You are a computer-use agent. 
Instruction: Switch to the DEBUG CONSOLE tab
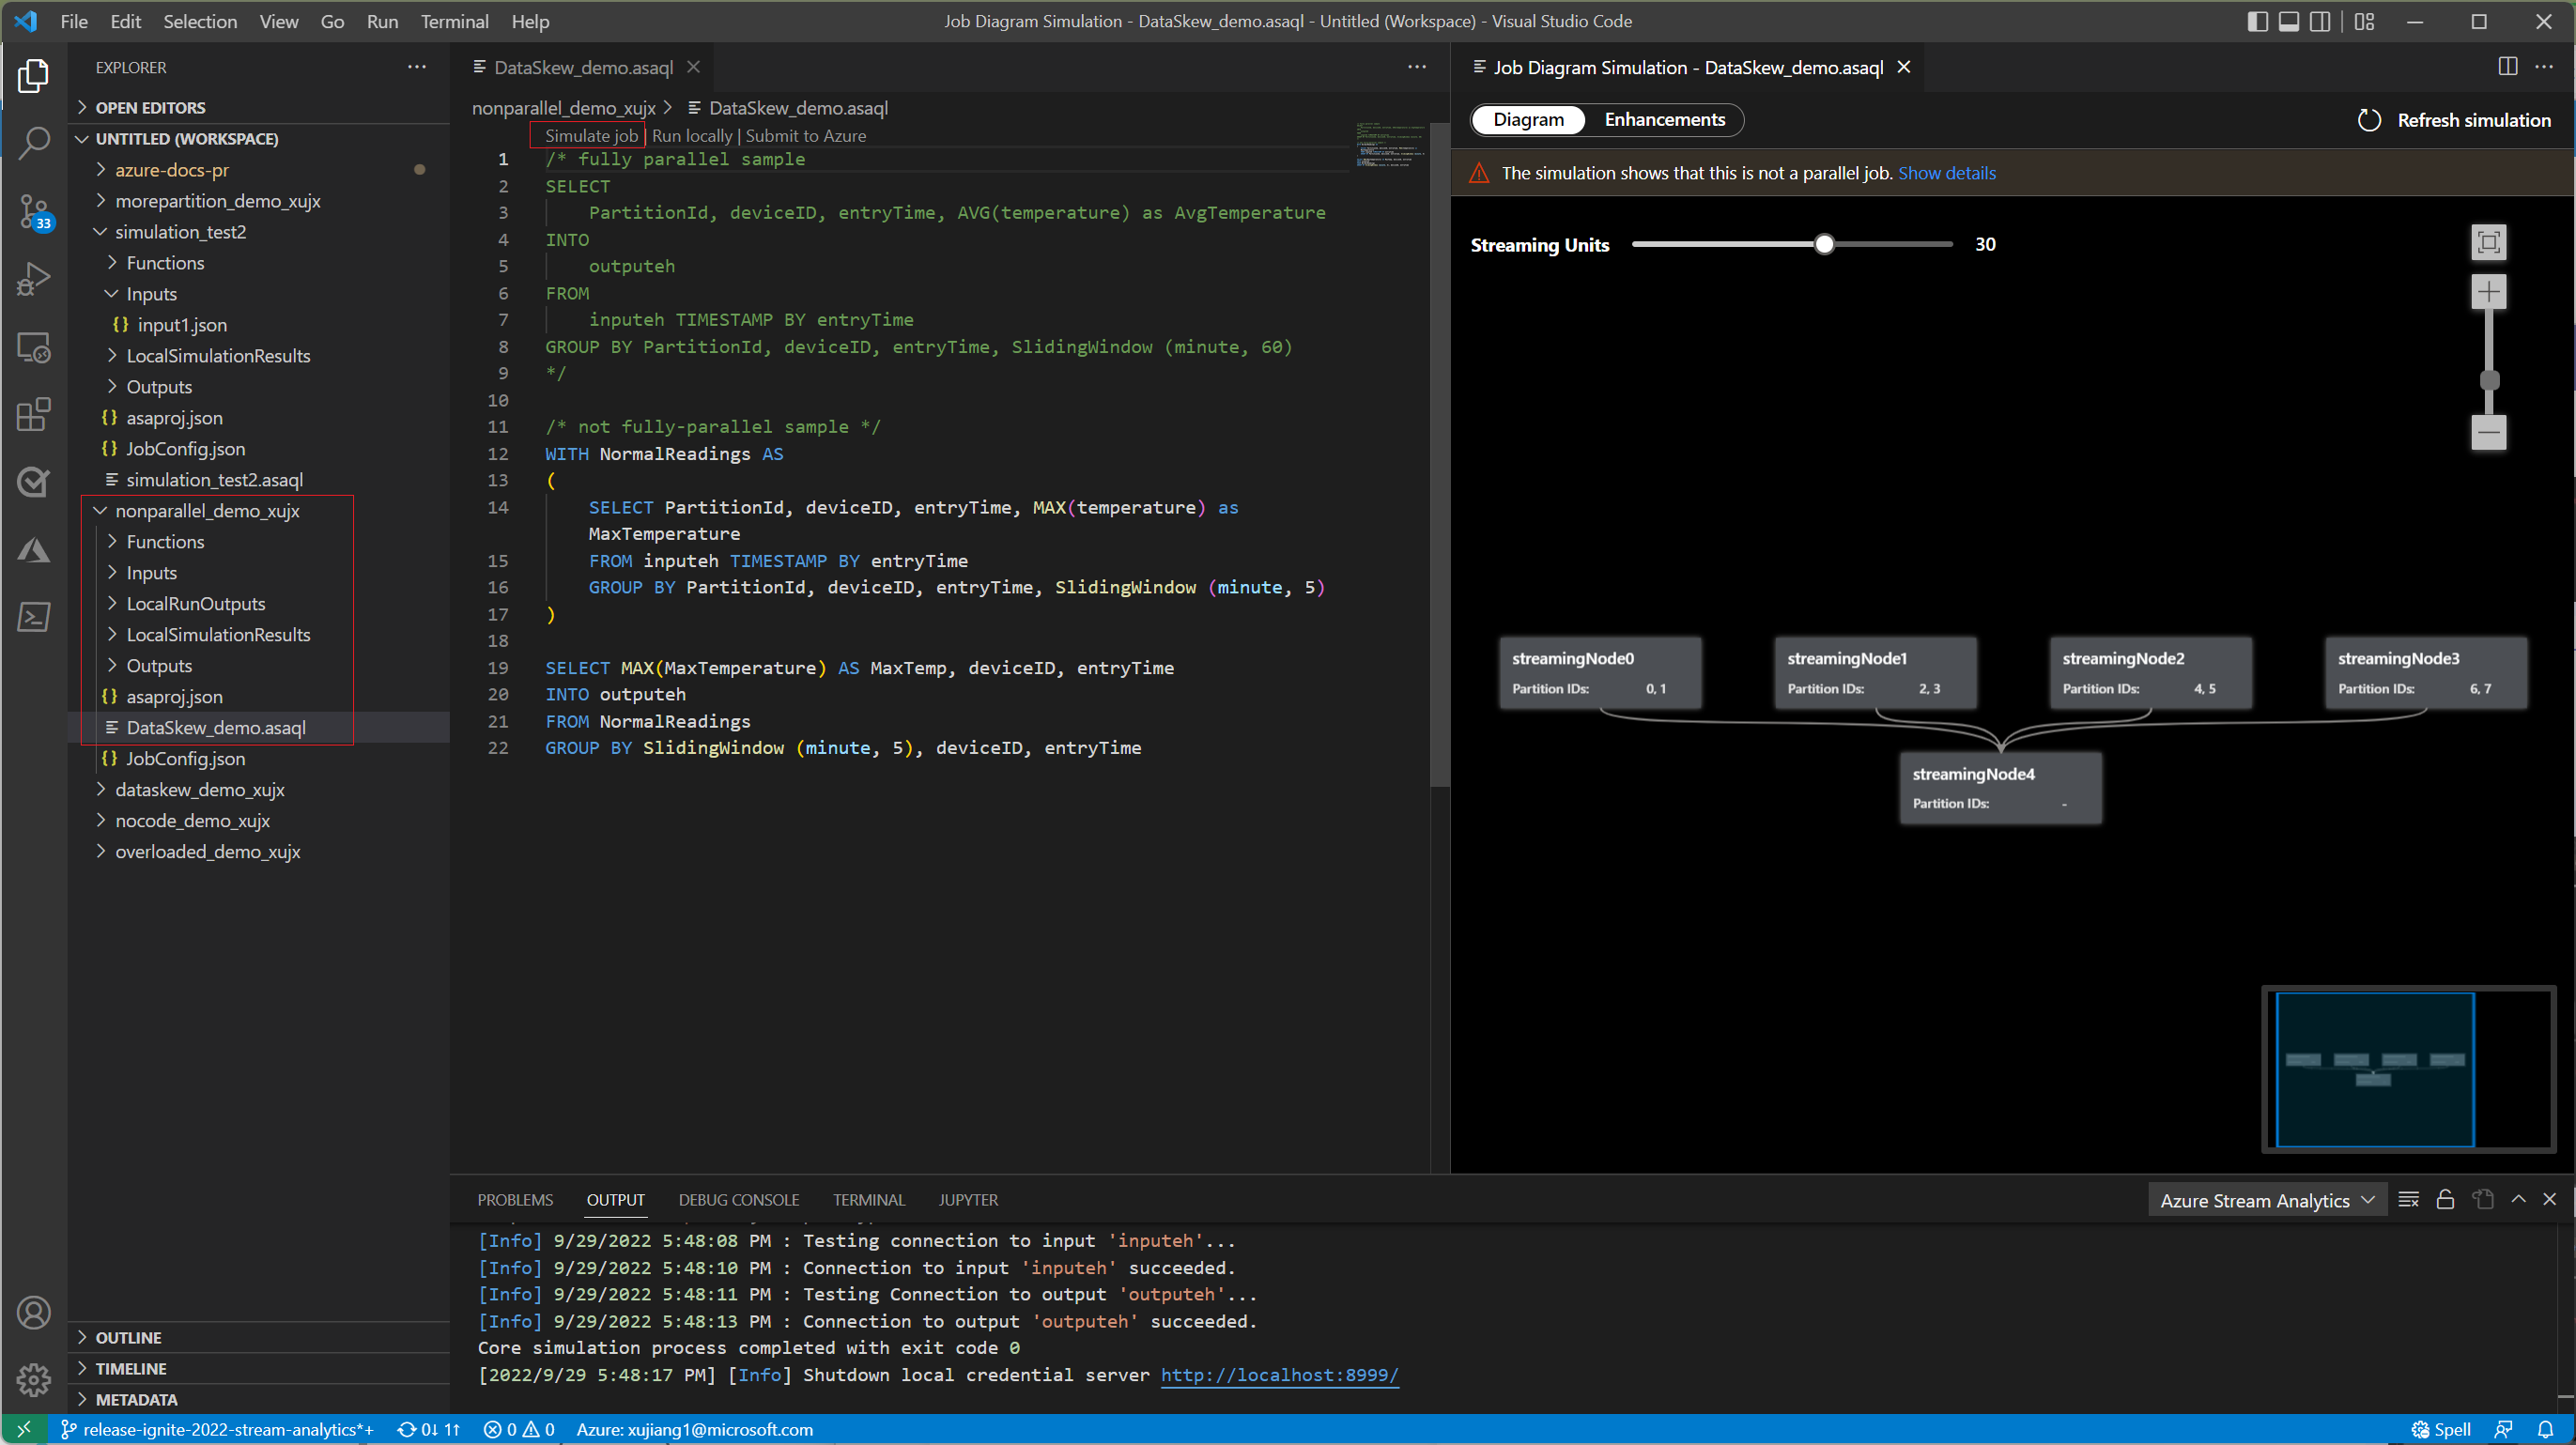(x=738, y=1199)
